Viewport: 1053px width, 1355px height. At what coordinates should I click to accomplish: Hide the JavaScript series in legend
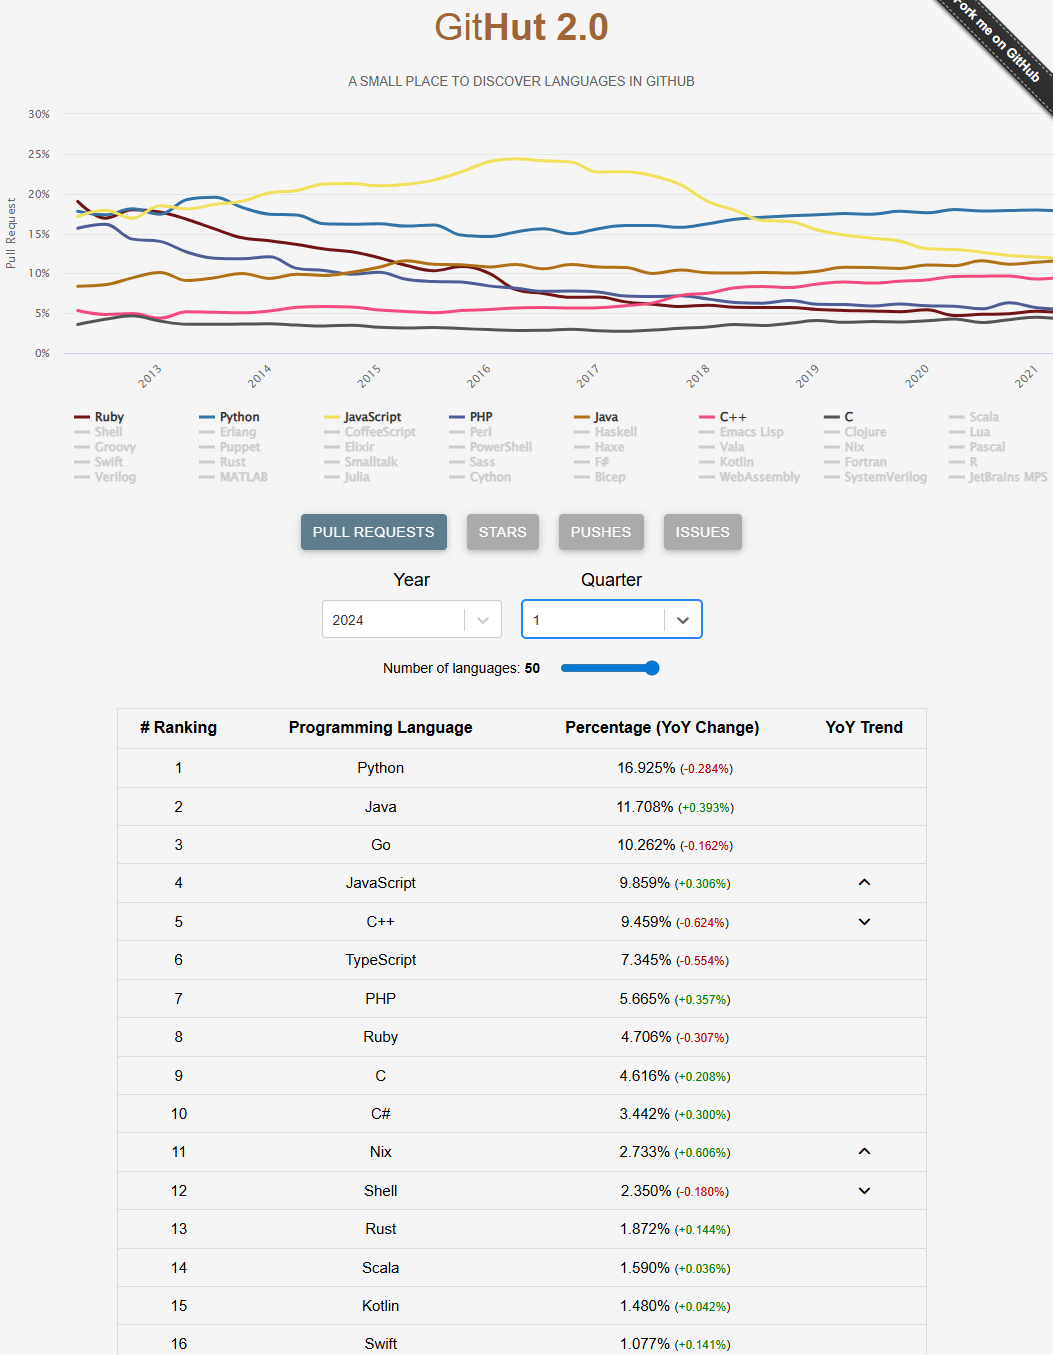click(363, 417)
